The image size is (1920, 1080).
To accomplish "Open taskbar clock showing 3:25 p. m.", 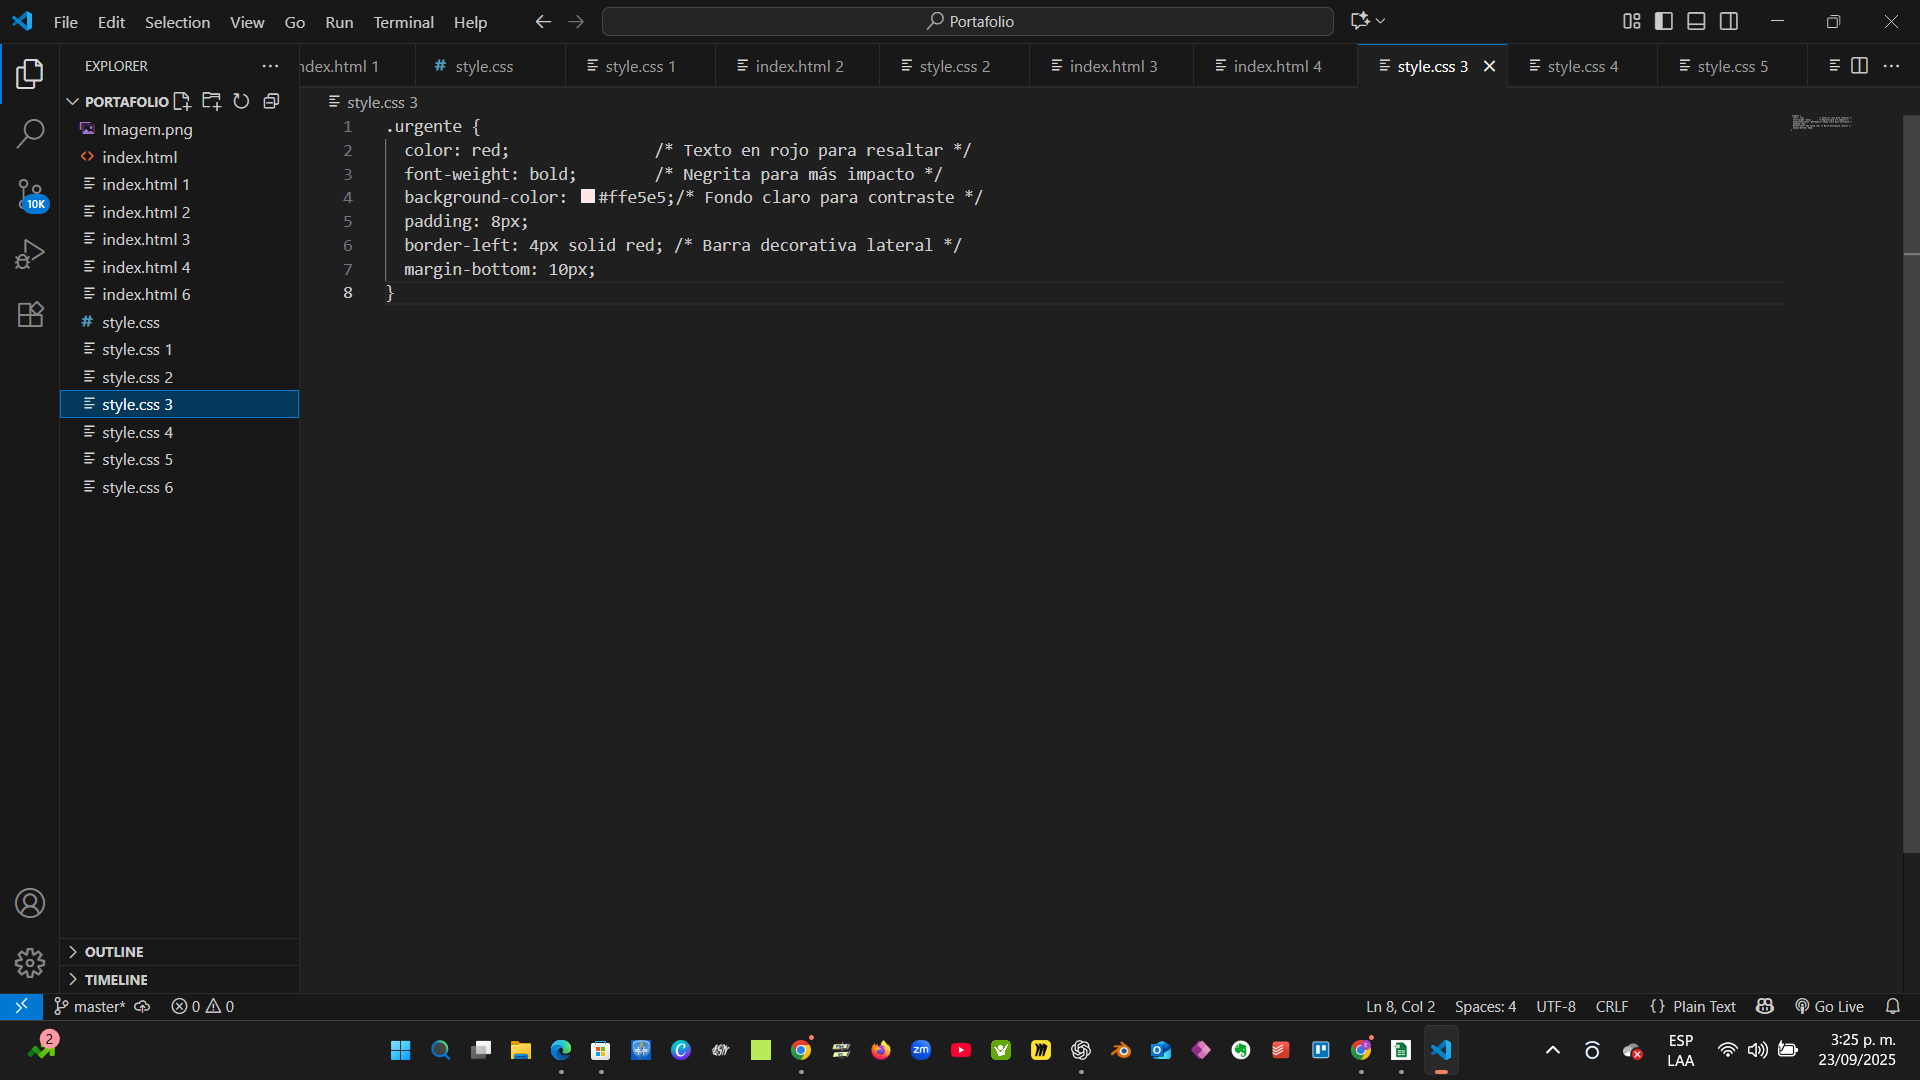I will coord(1856,1050).
